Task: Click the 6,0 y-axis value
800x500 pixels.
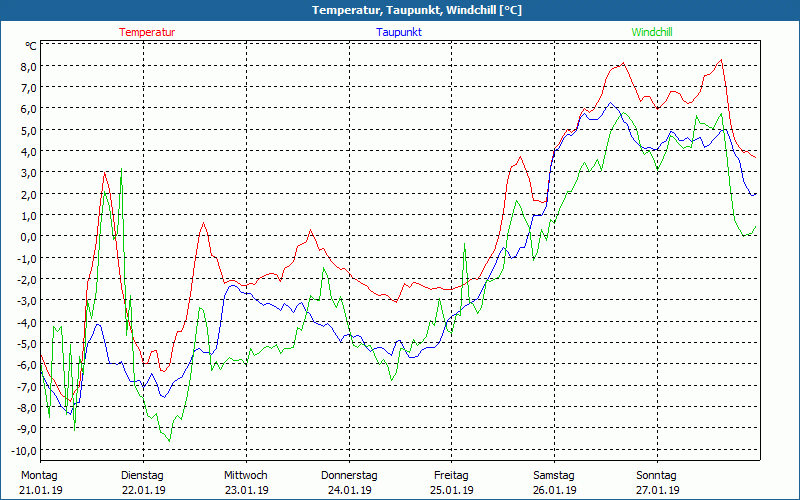Action: coord(28,109)
